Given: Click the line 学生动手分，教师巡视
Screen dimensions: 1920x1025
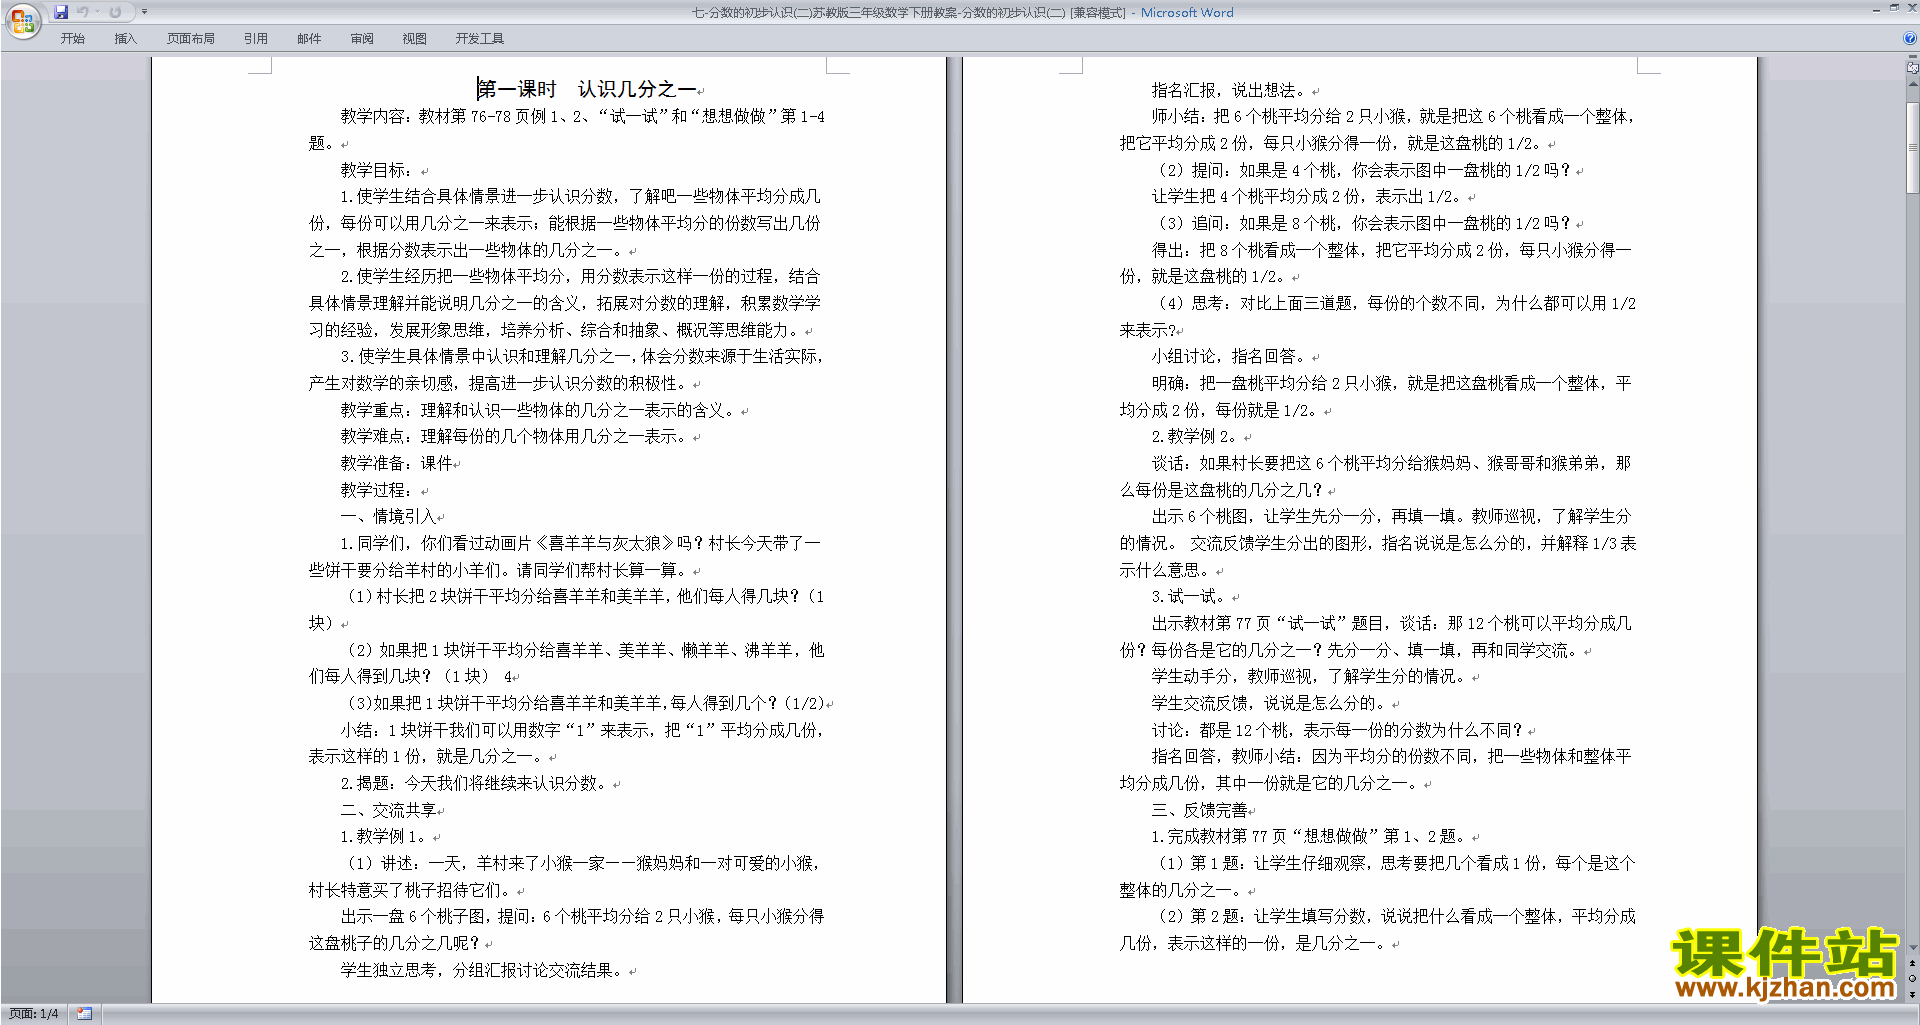Looking at the screenshot, I should coord(1309,676).
